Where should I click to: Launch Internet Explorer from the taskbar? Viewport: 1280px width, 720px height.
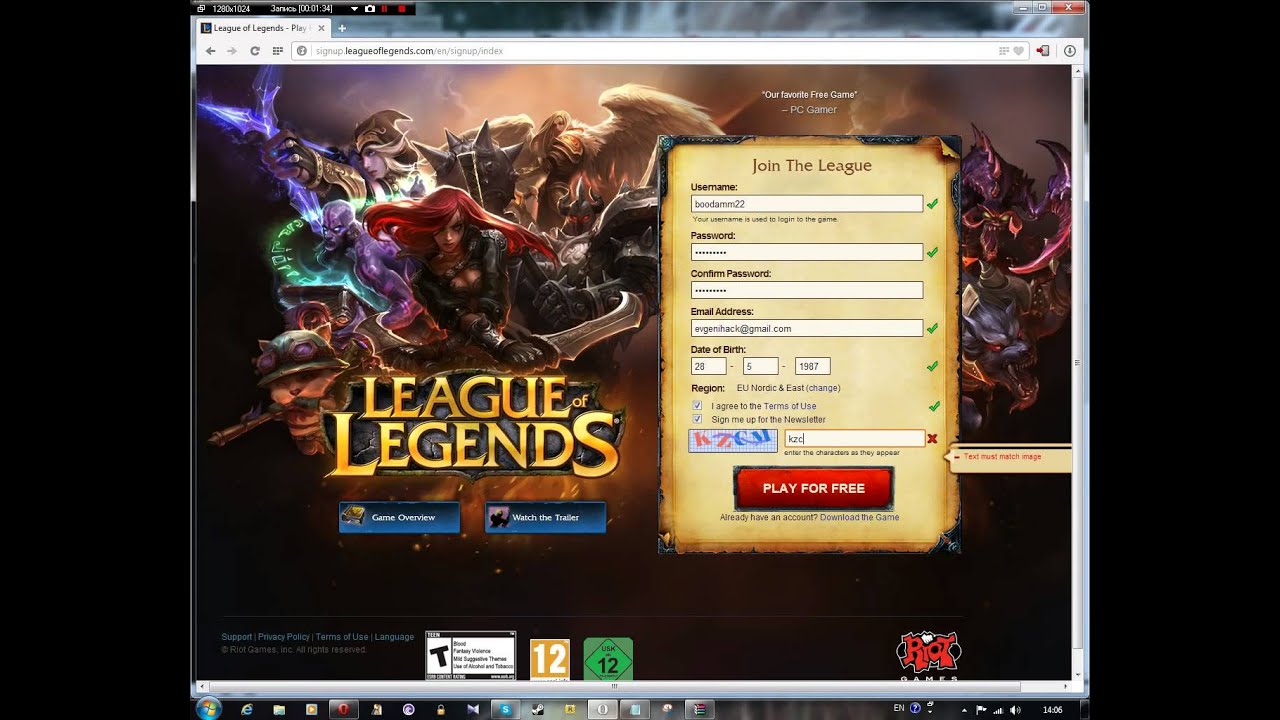pyautogui.click(x=247, y=709)
